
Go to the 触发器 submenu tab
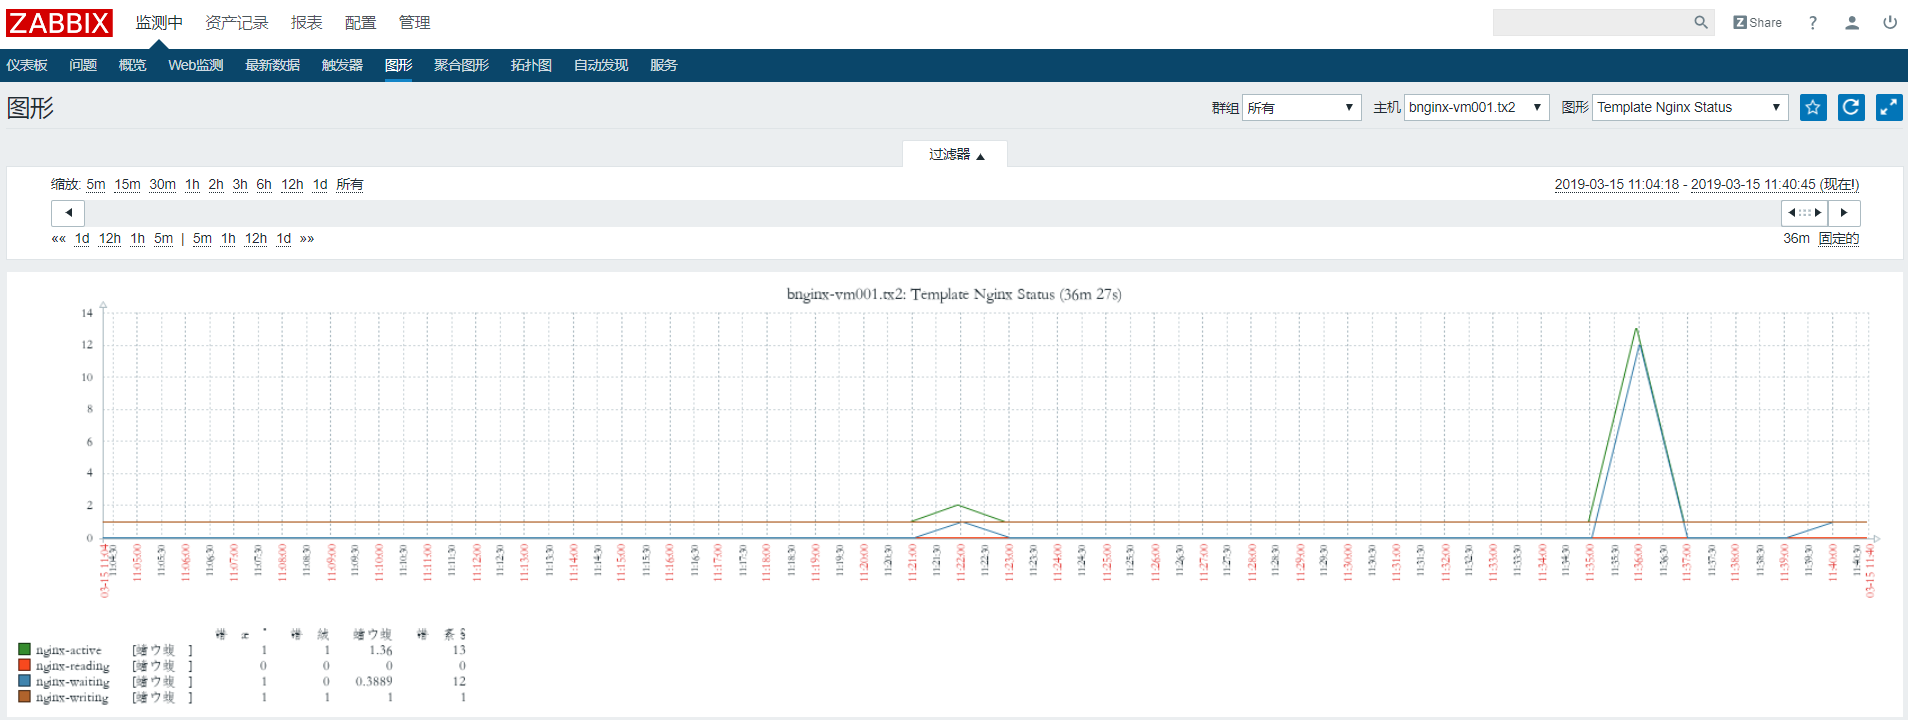342,65
